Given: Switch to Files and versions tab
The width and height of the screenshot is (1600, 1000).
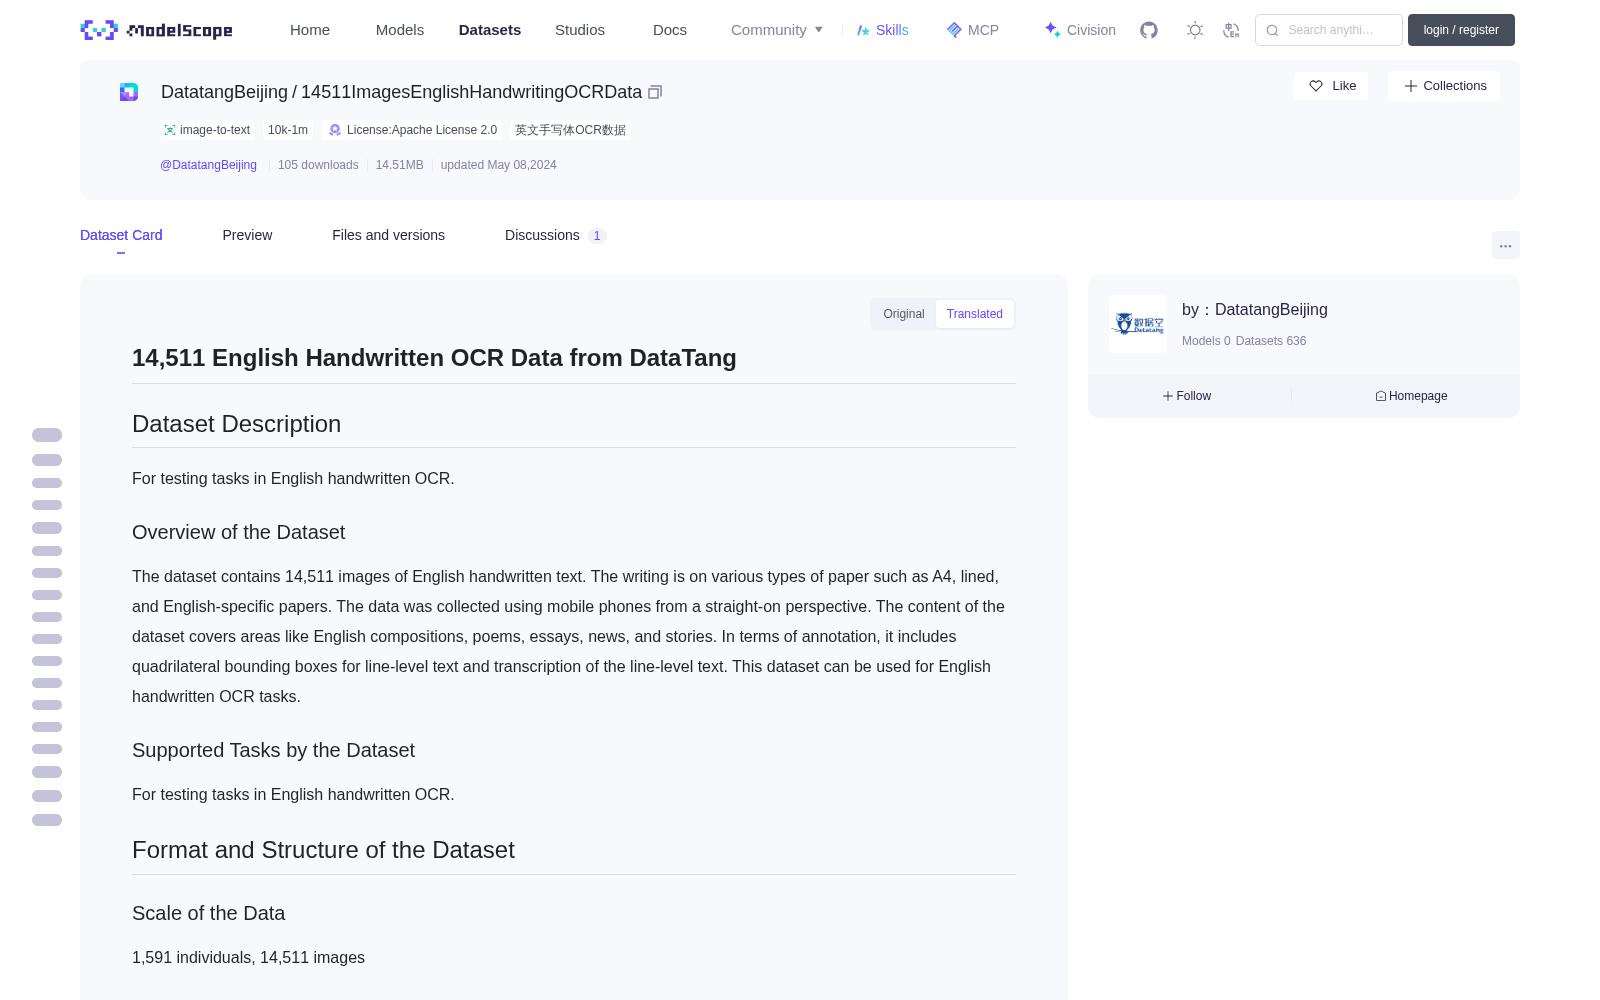Looking at the screenshot, I should point(388,235).
